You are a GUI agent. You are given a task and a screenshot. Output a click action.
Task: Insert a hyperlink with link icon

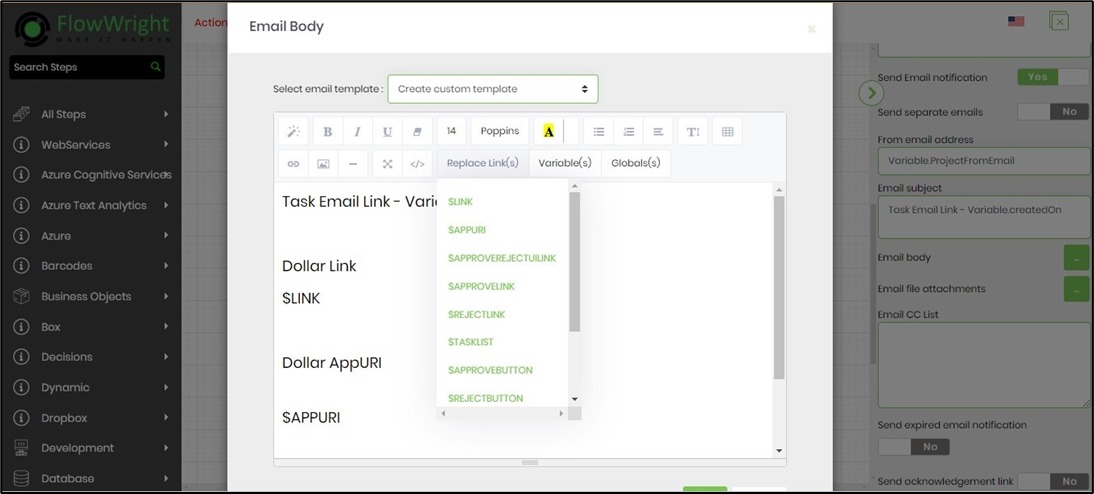tap(294, 164)
